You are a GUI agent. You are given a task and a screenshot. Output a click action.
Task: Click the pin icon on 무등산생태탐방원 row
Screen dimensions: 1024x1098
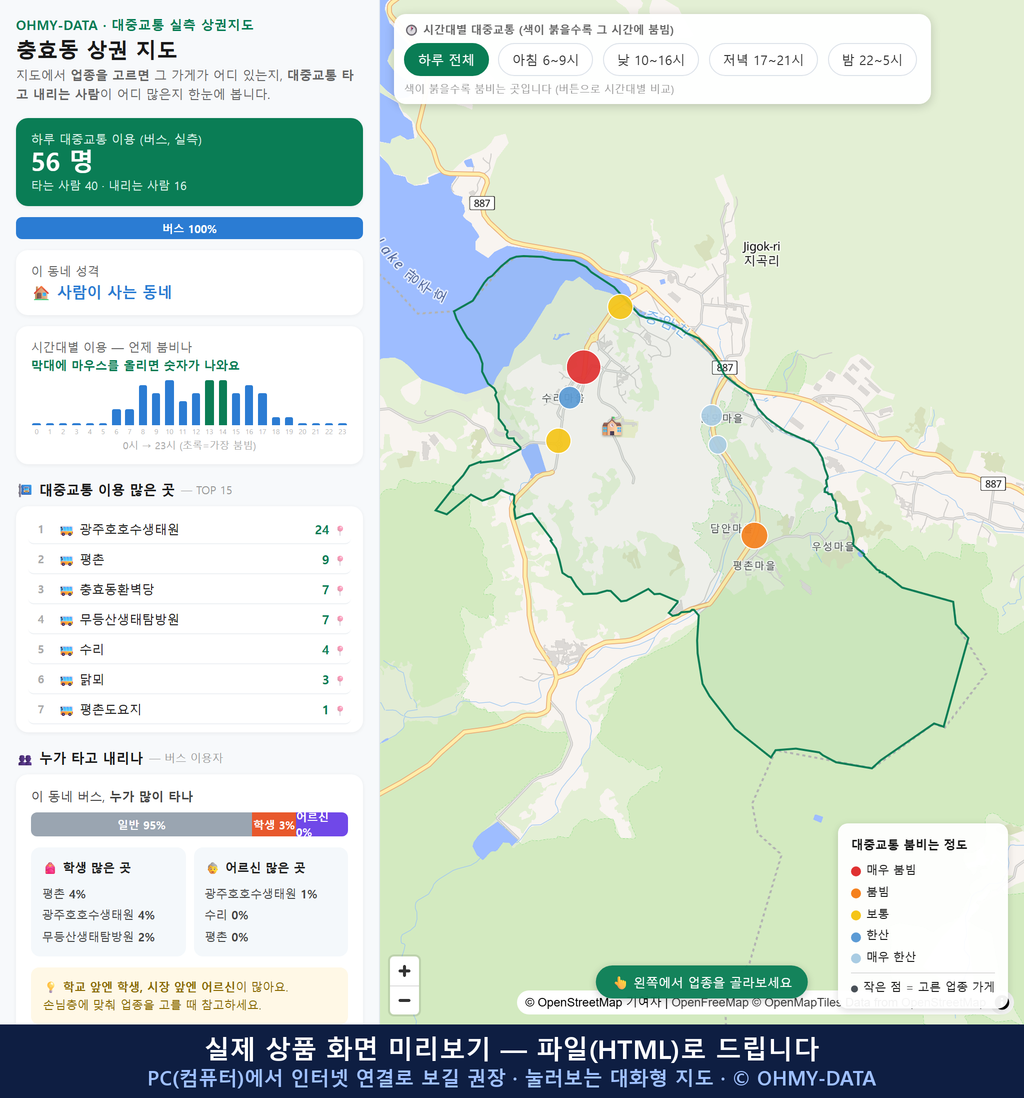(x=340, y=620)
